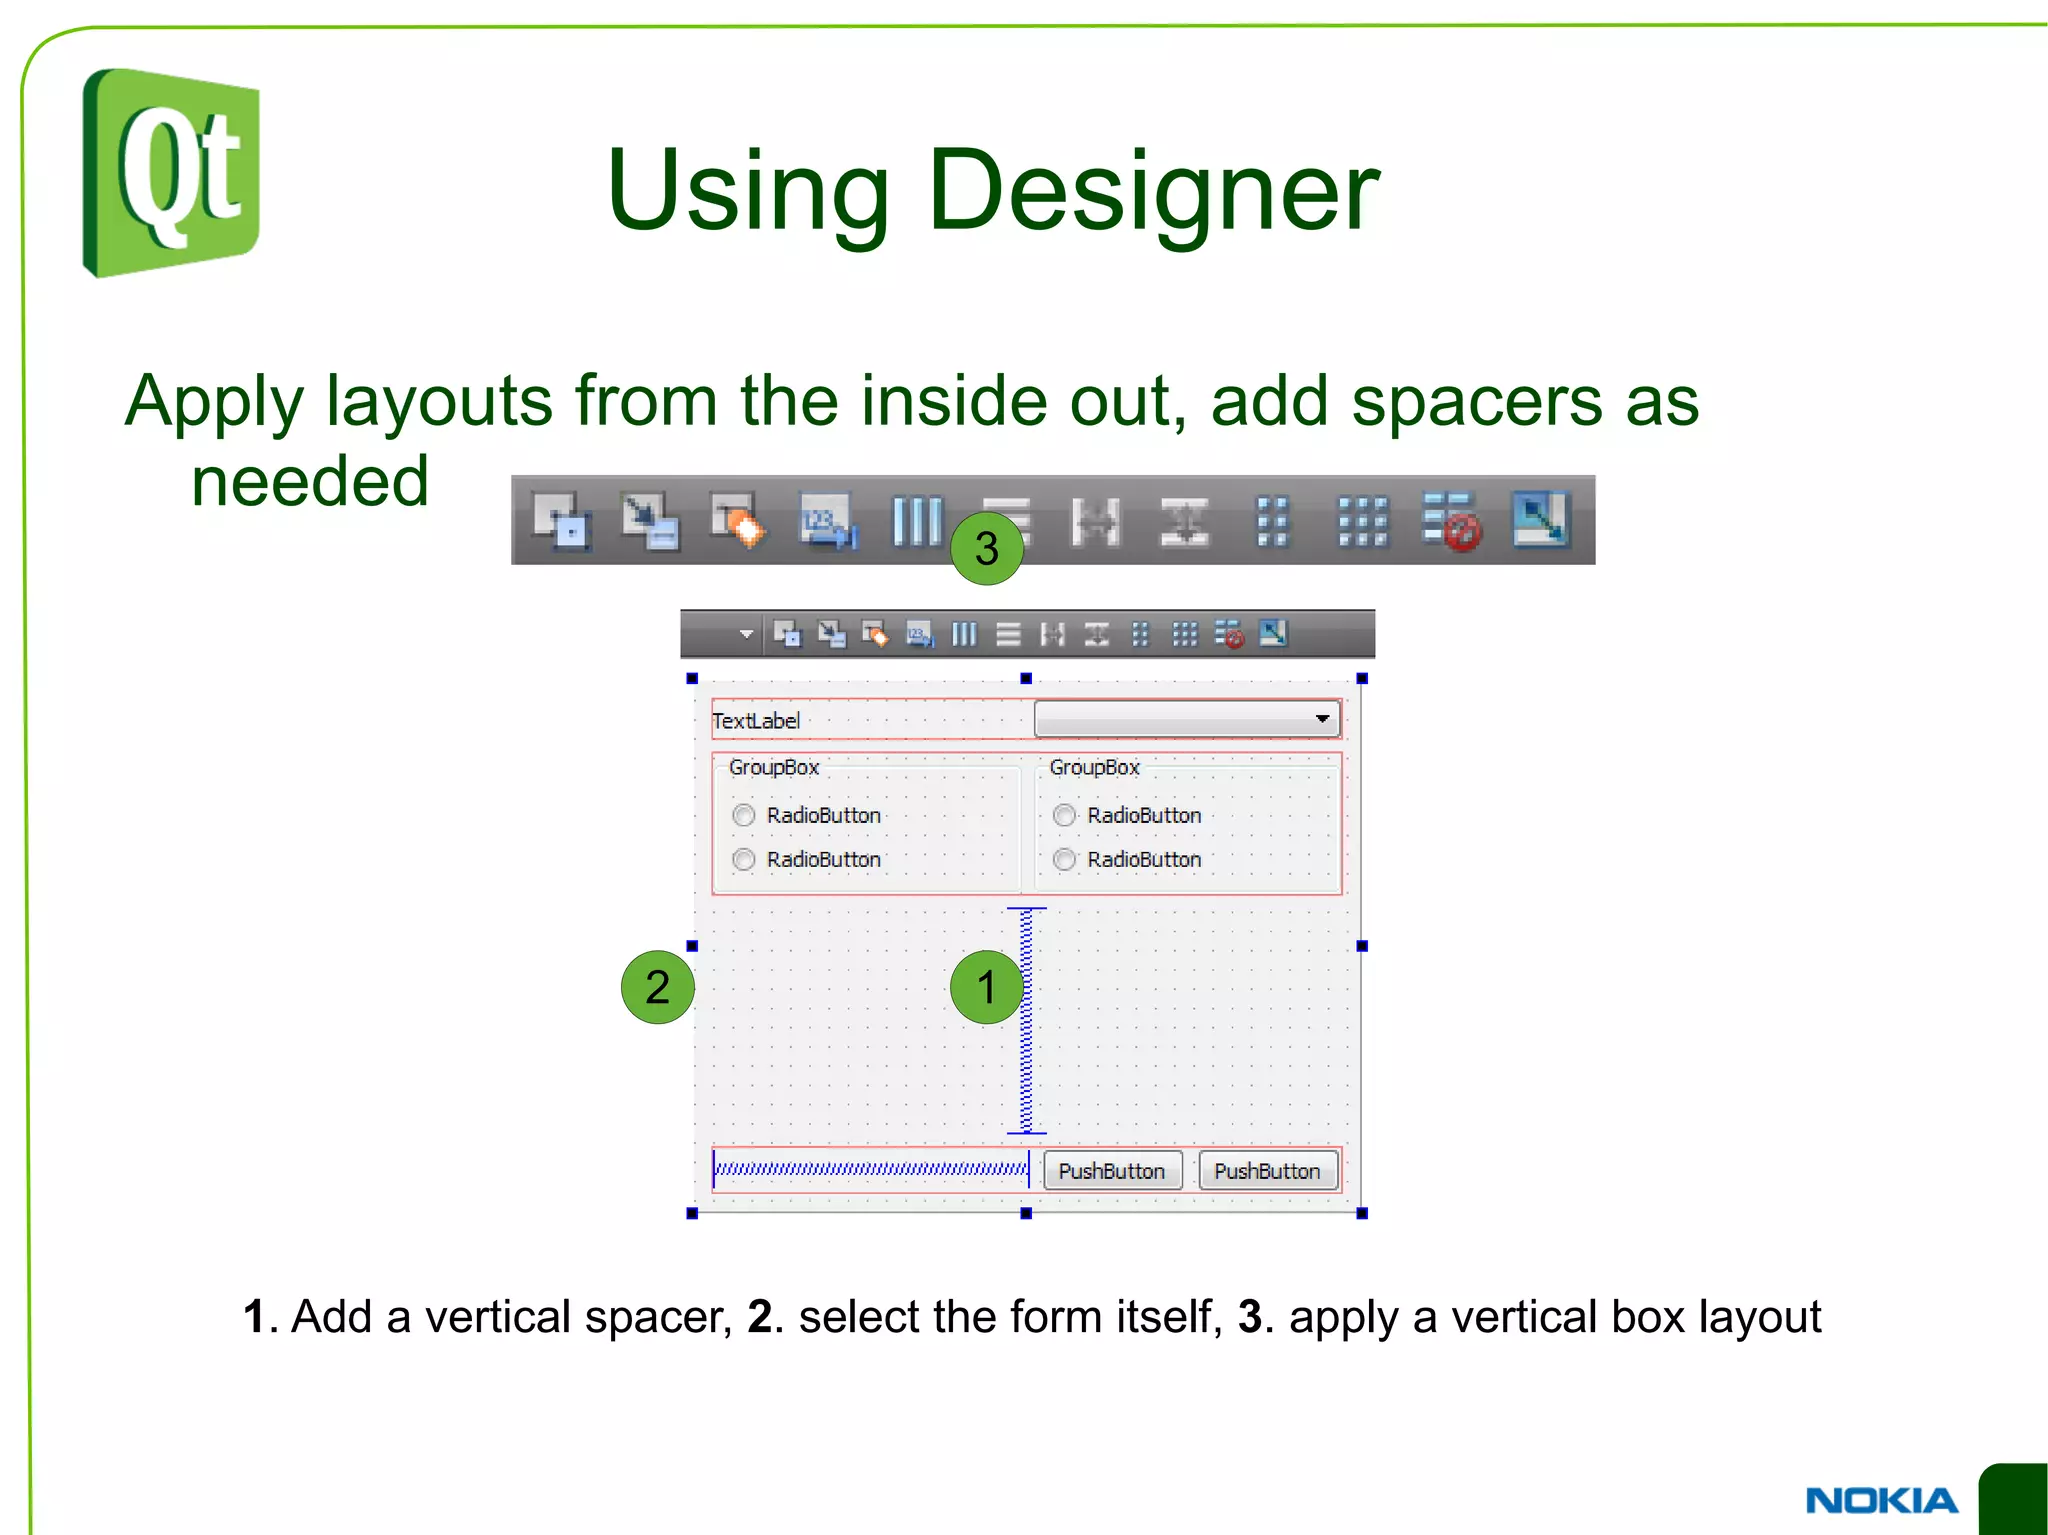Apply vertical splitter layout in the small form toolbar
2048x1535 pixels.
(x=1097, y=634)
